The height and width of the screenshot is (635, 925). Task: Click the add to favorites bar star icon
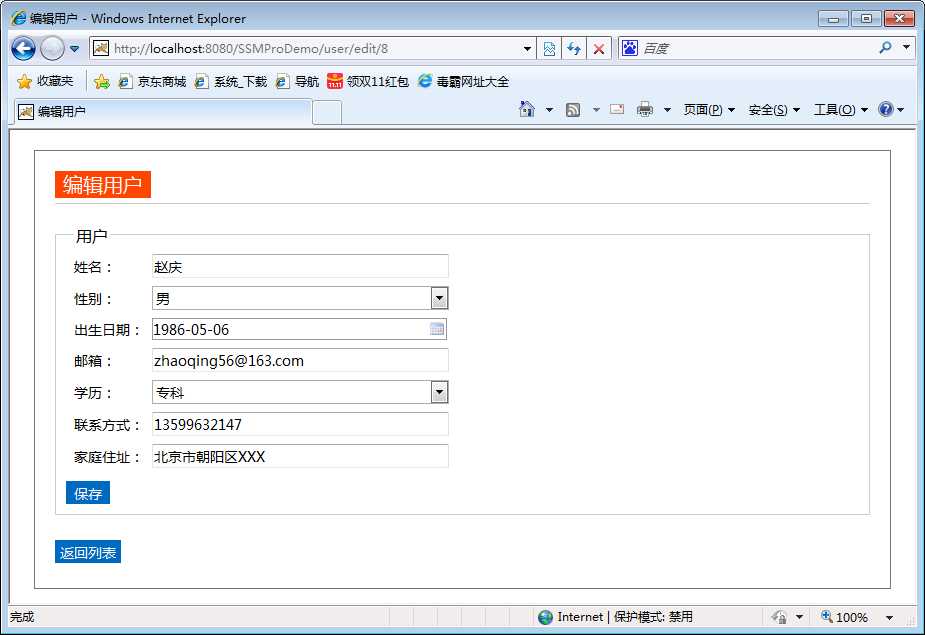[x=101, y=81]
